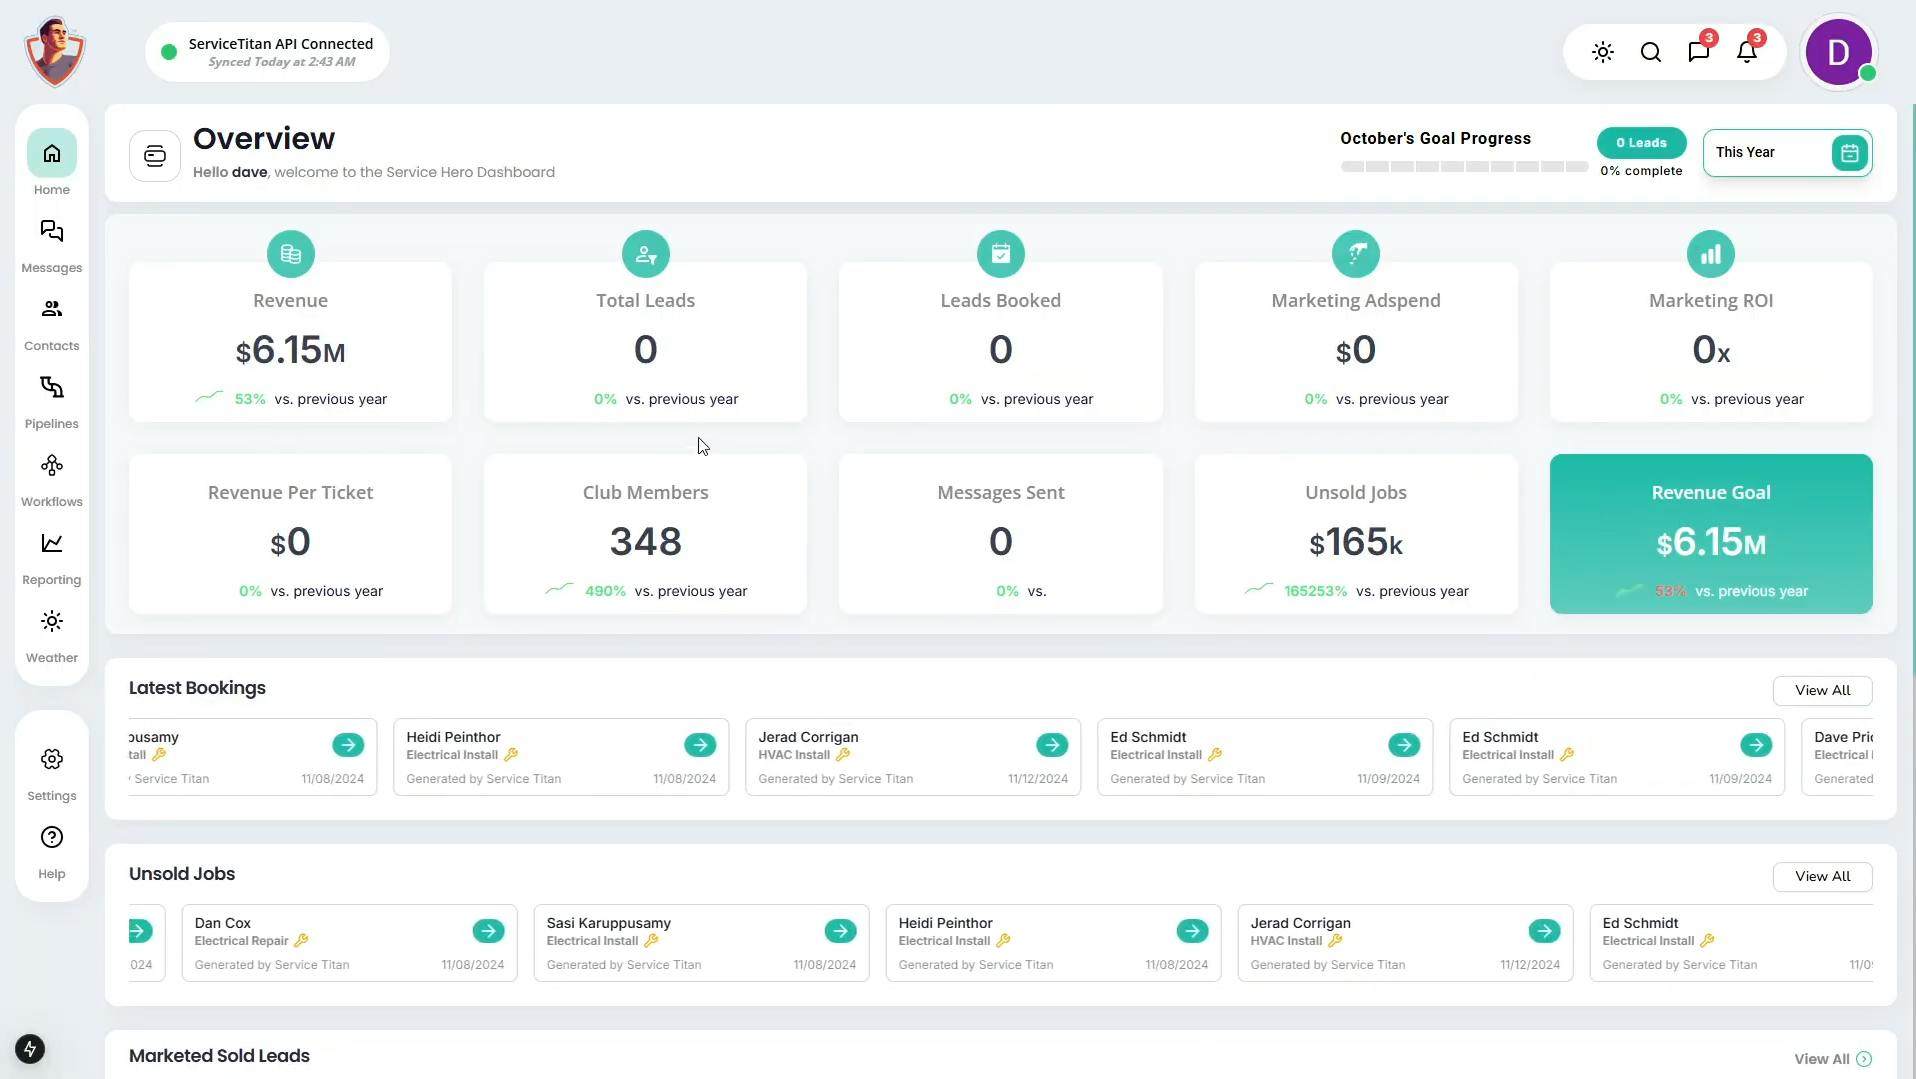Open the Reporting chart icon
The width and height of the screenshot is (1916, 1079).
pyautogui.click(x=52, y=544)
